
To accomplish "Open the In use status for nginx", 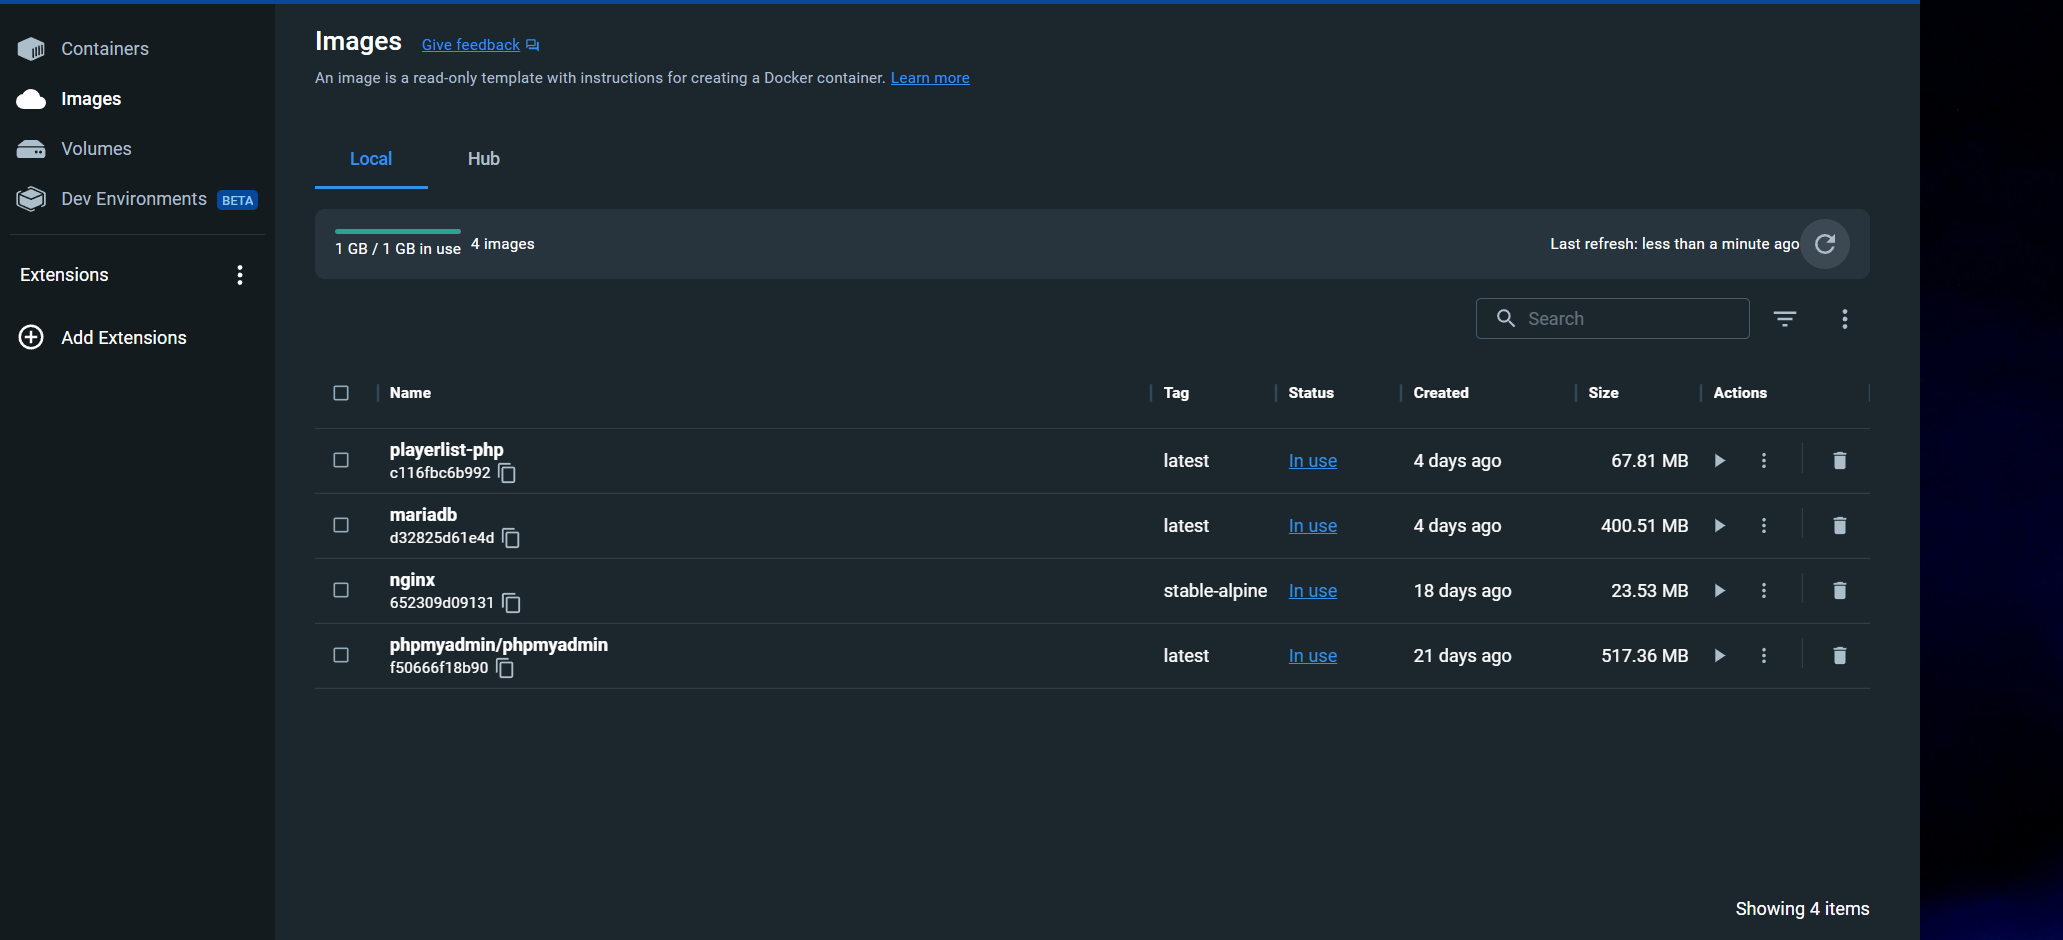I will pos(1312,590).
